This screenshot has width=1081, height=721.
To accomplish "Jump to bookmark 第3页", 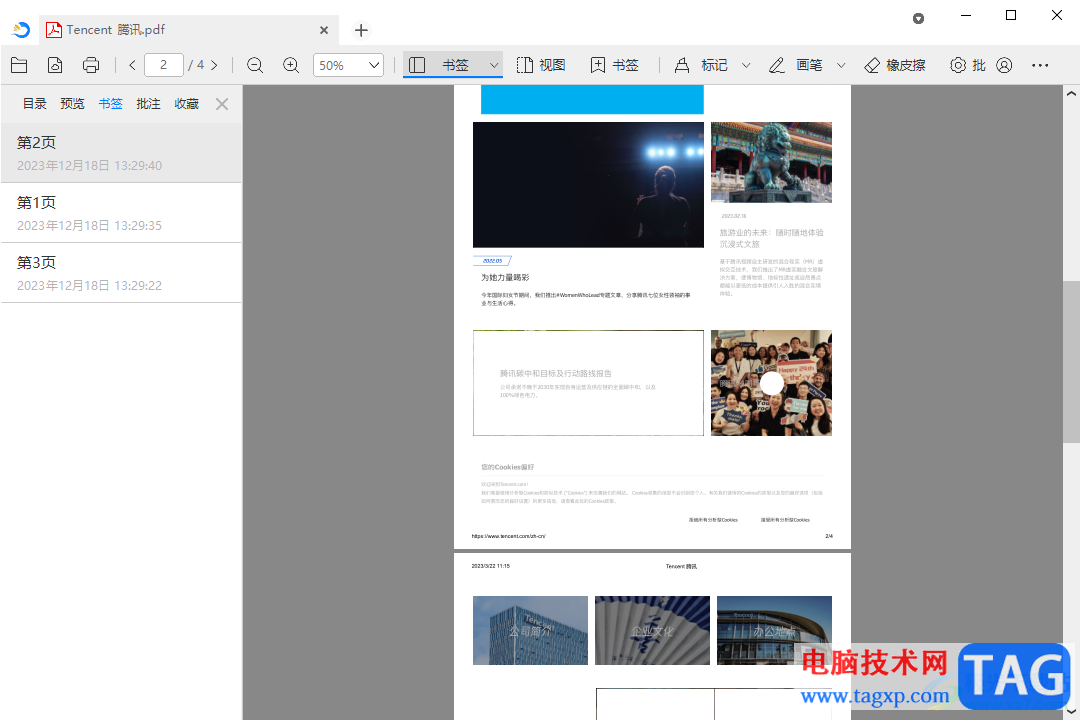I will tap(121, 272).
